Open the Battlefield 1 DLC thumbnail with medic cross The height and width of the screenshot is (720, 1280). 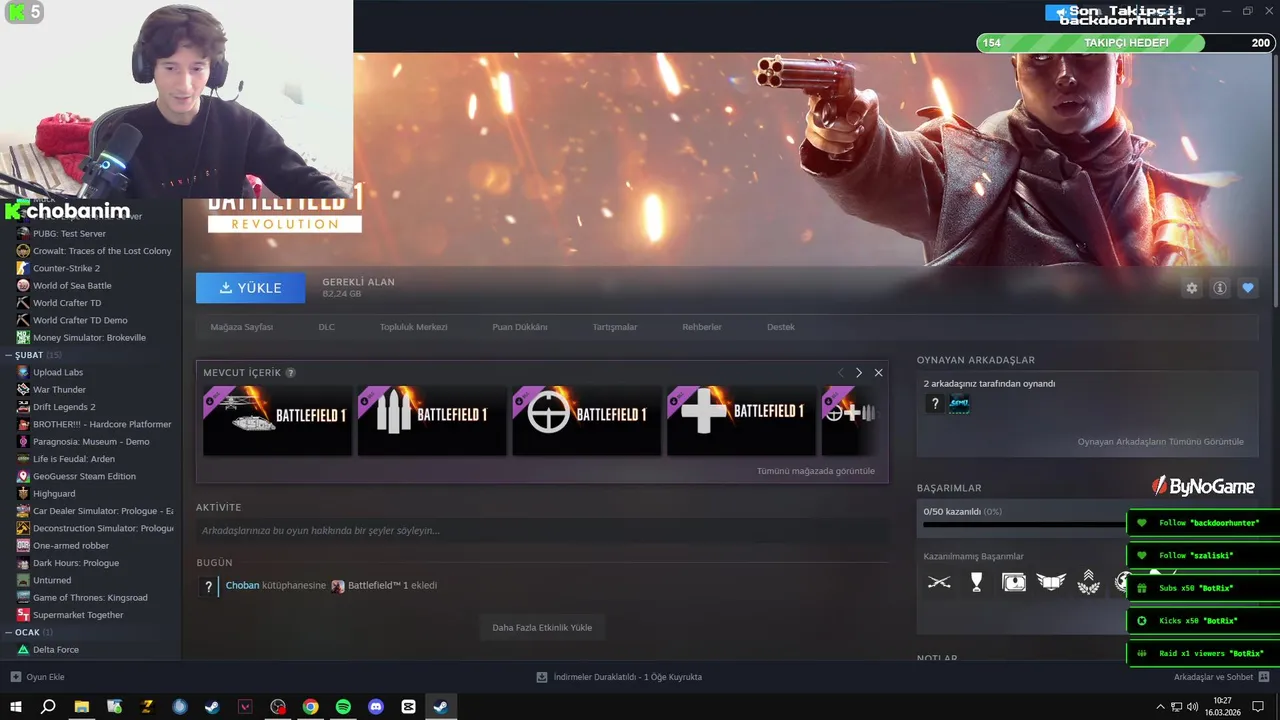pyautogui.click(x=741, y=420)
